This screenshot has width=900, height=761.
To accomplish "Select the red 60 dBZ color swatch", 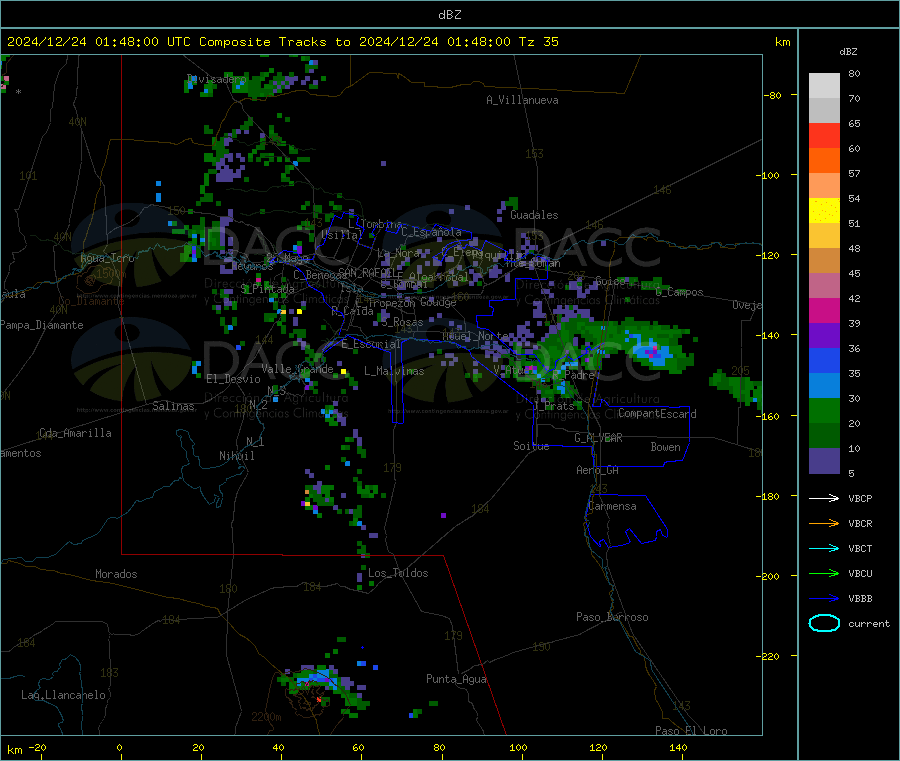I will 824,135.
